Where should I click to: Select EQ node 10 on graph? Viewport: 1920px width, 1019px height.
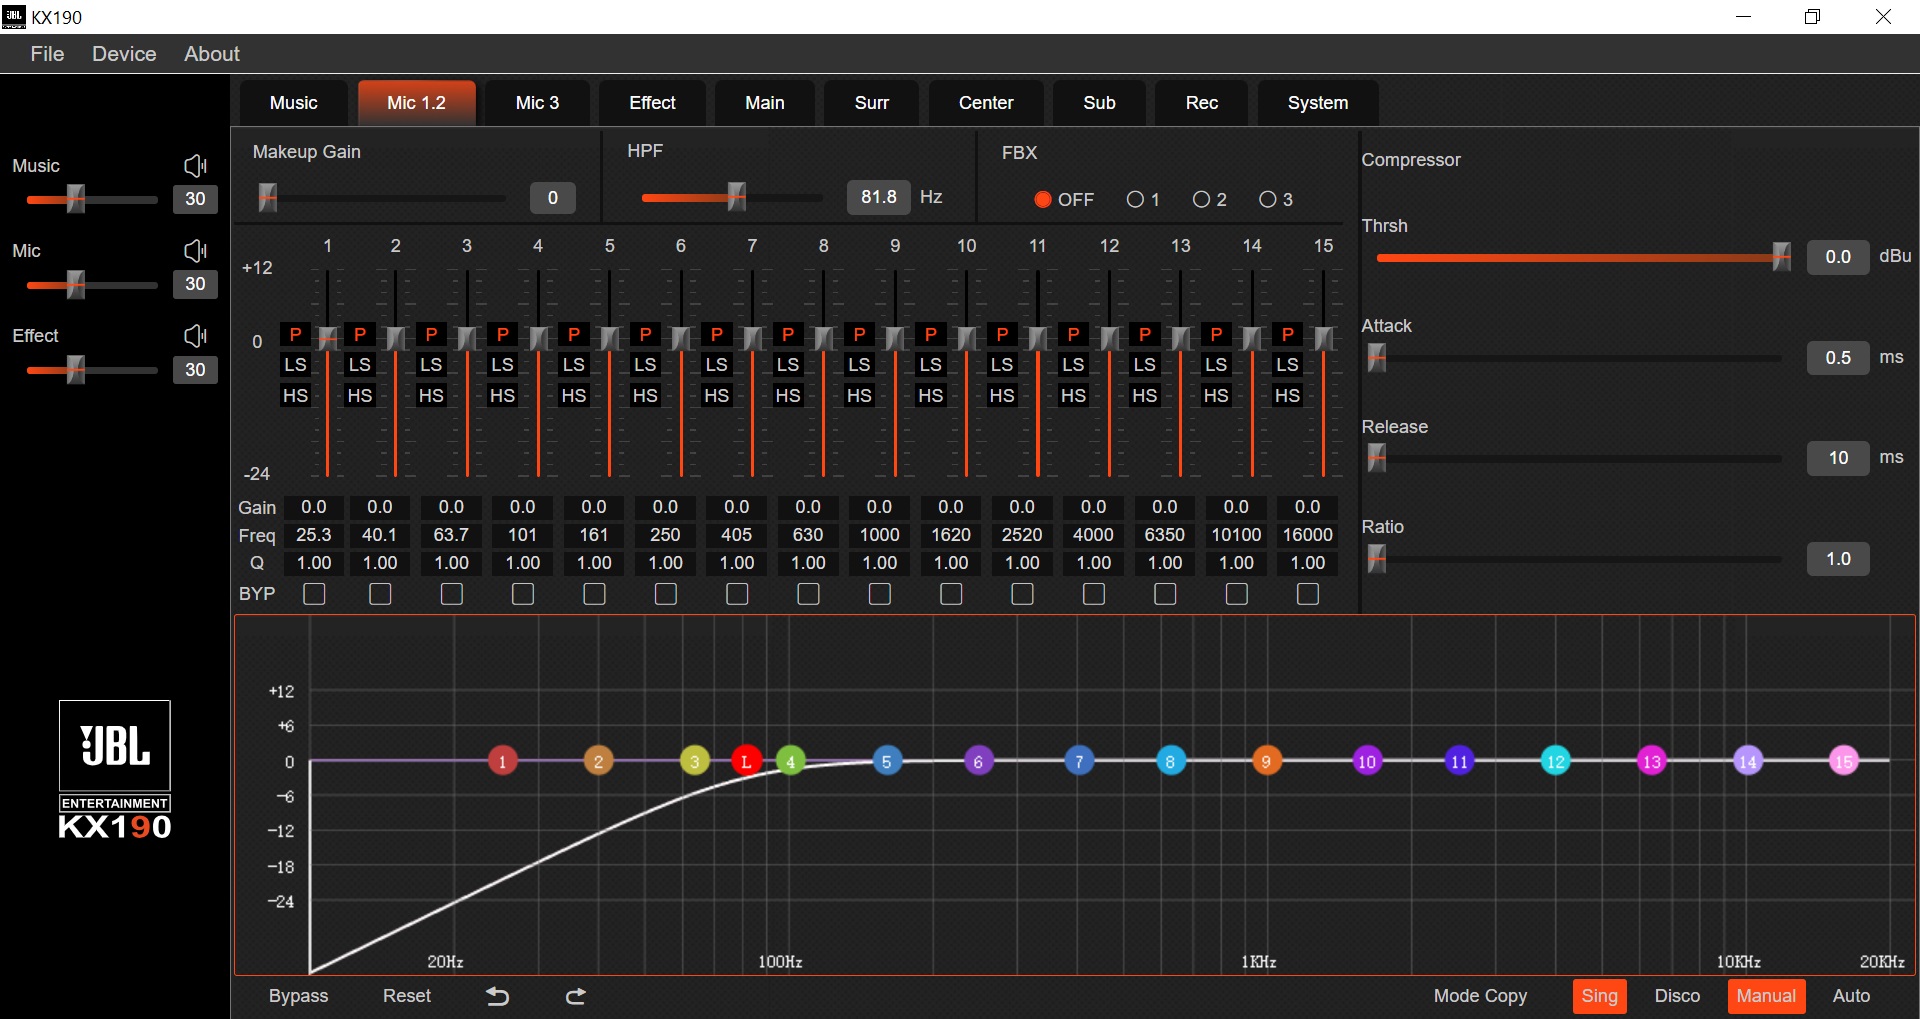1366,762
